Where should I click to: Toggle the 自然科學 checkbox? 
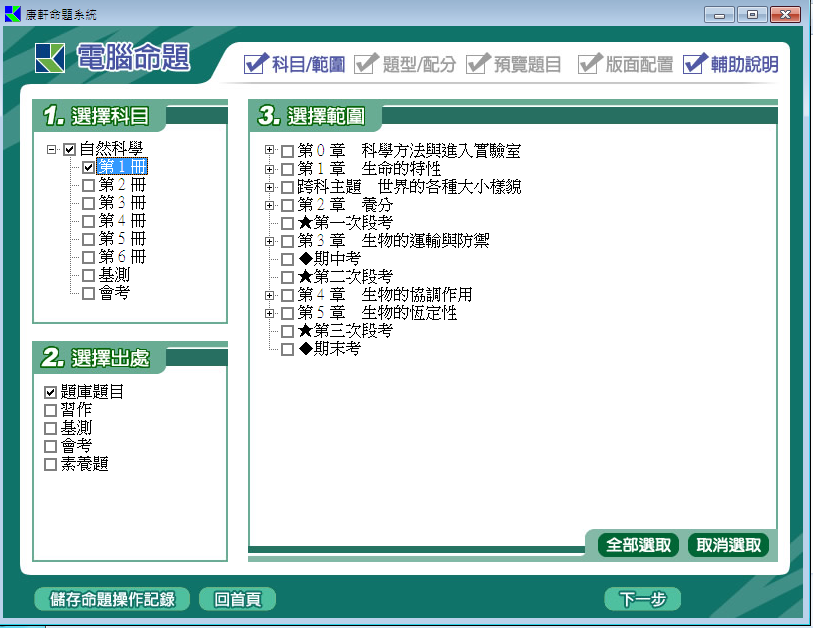[69, 150]
